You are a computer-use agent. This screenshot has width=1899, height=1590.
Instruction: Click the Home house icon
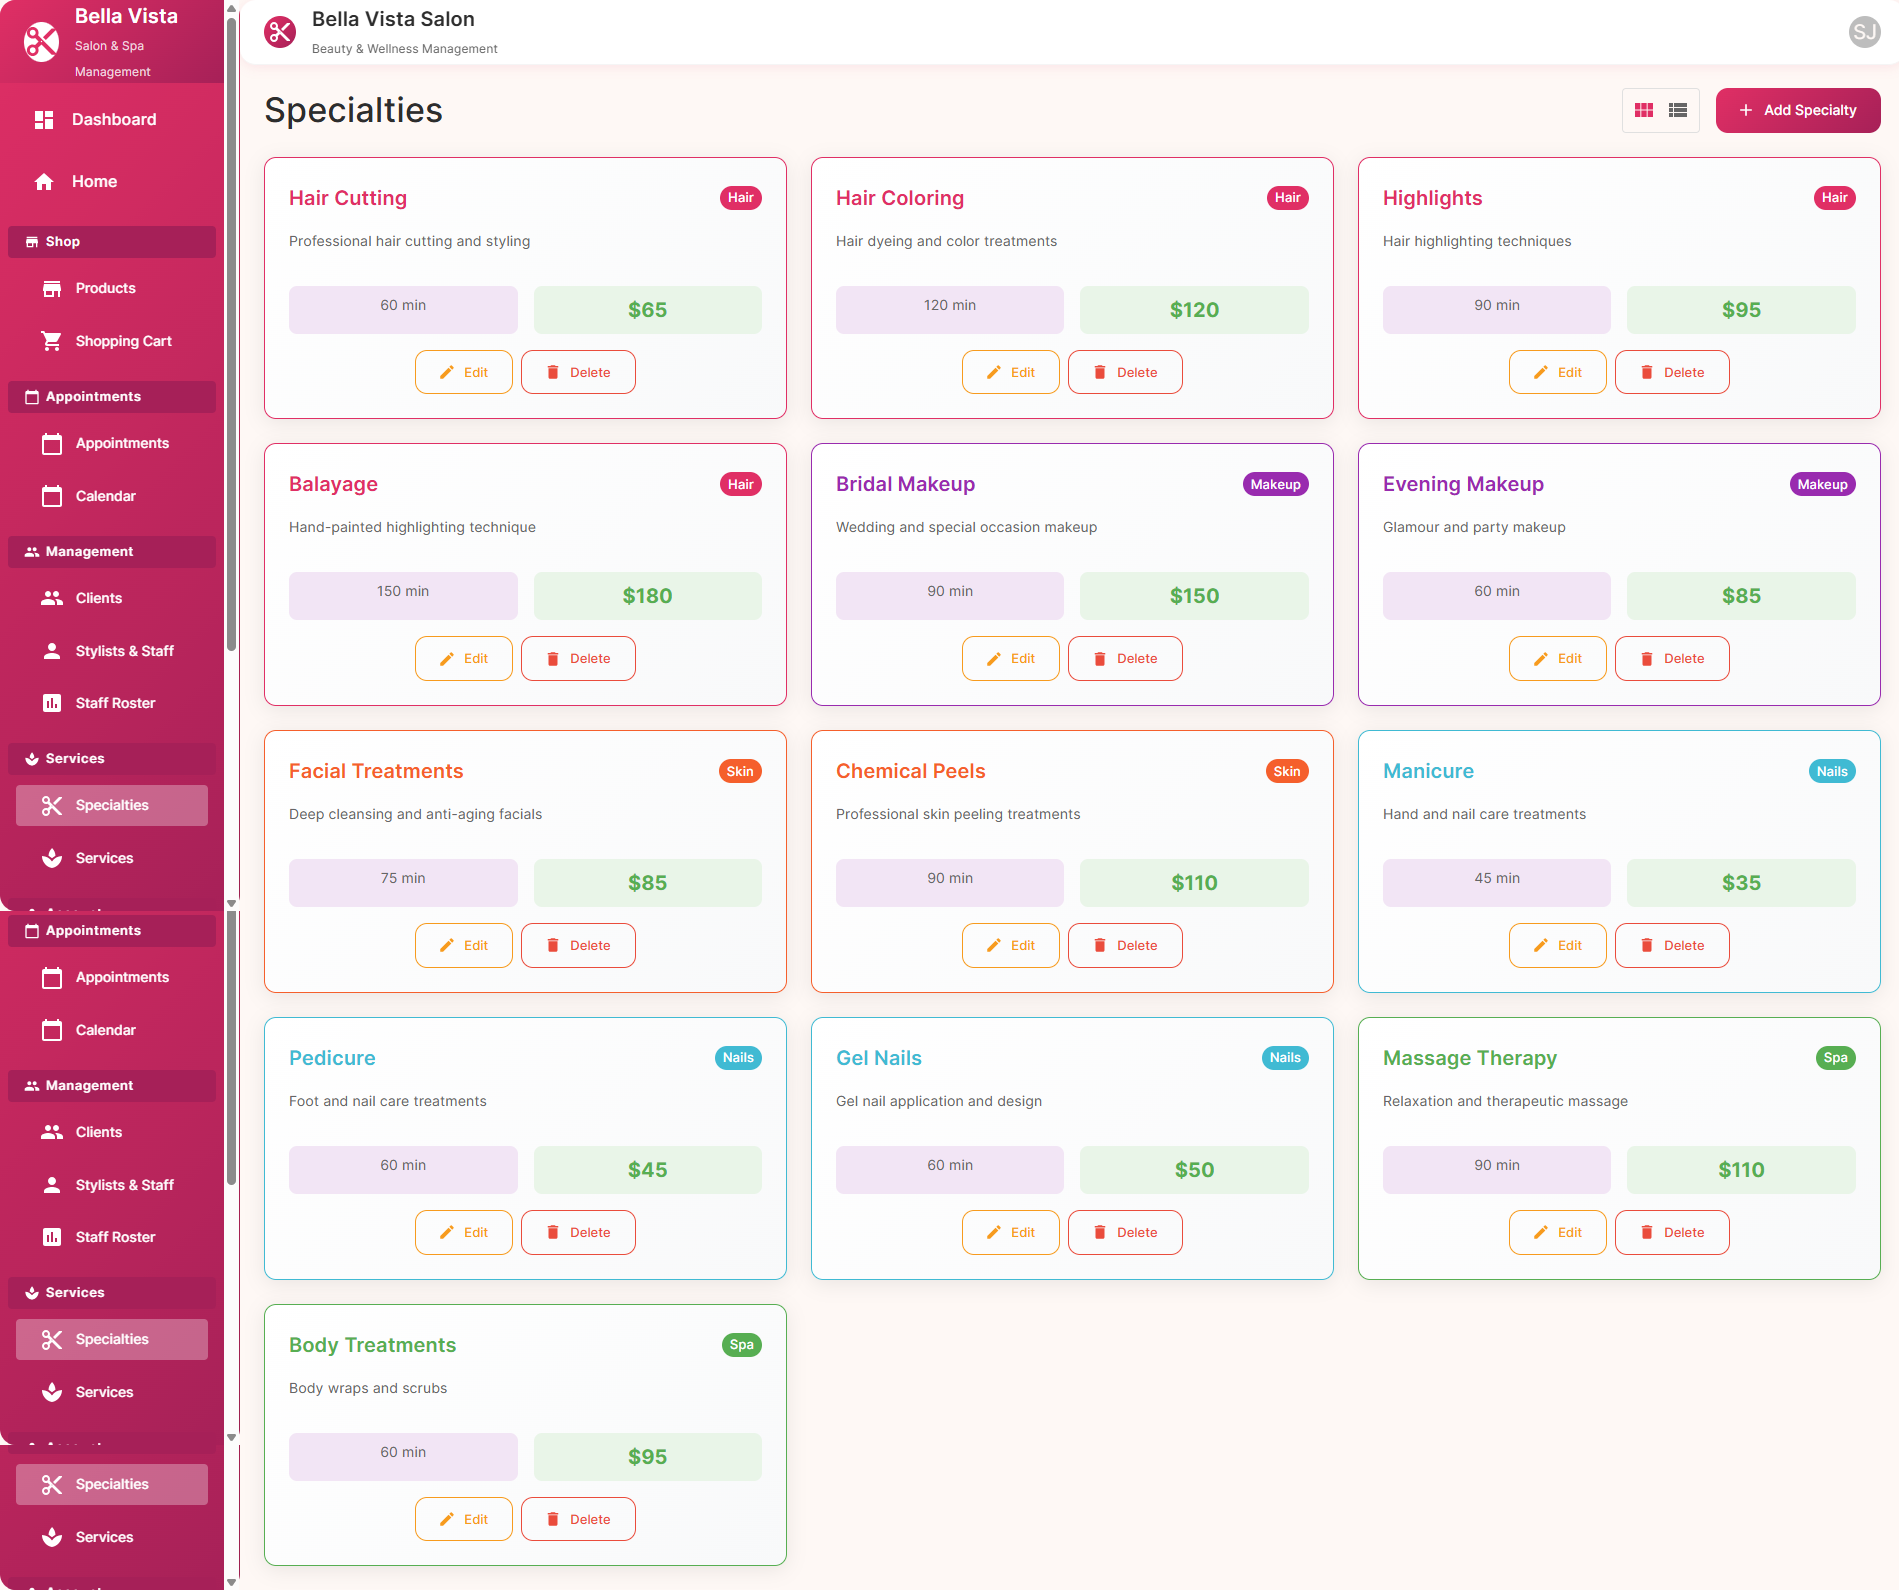pyautogui.click(x=44, y=182)
